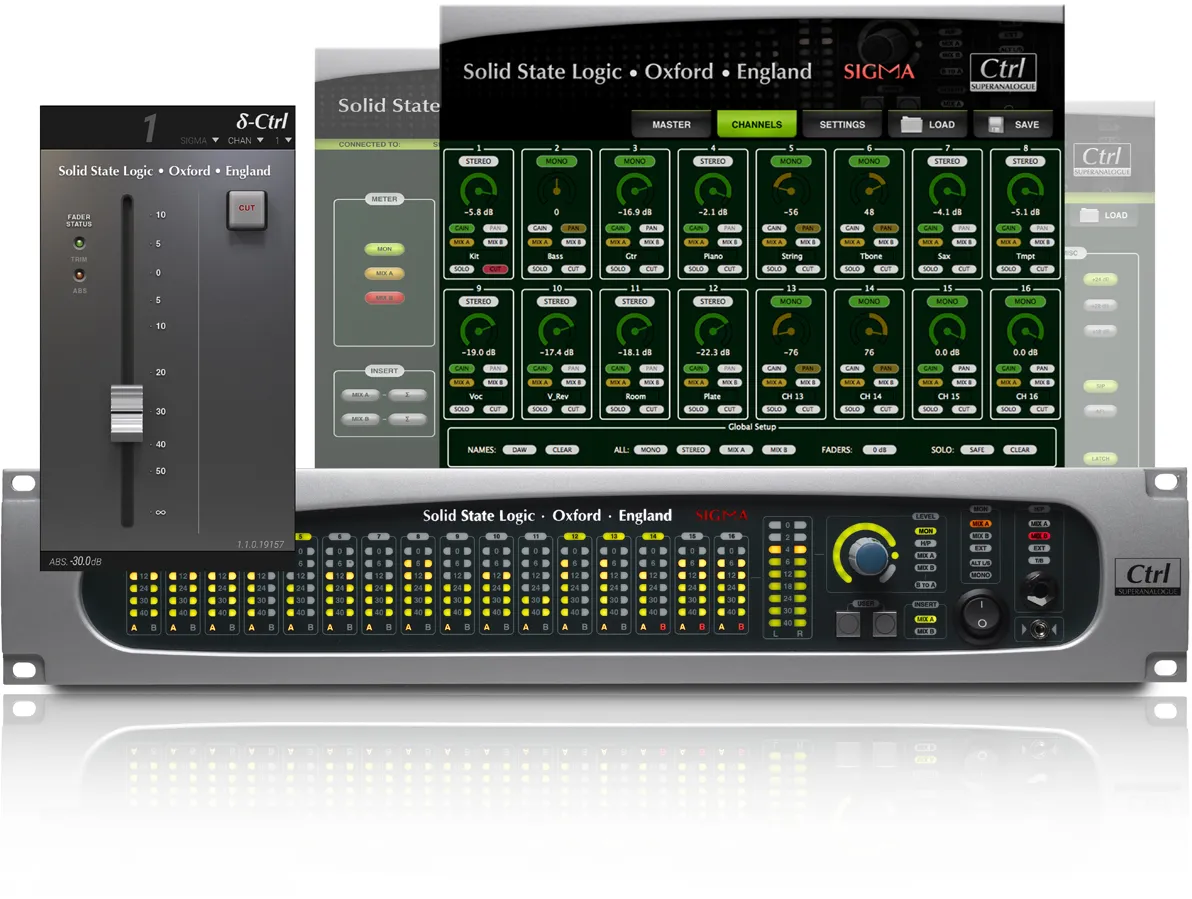Toggle MIX B on the Tmpt channel
The height and width of the screenshot is (899, 1192).
(1042, 242)
